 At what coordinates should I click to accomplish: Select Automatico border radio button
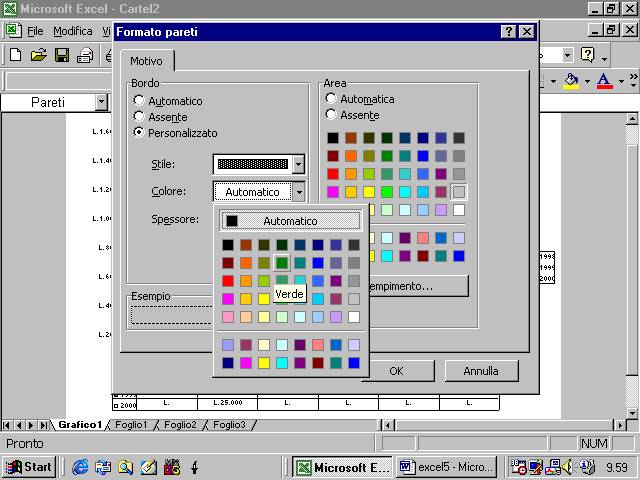click(x=139, y=100)
